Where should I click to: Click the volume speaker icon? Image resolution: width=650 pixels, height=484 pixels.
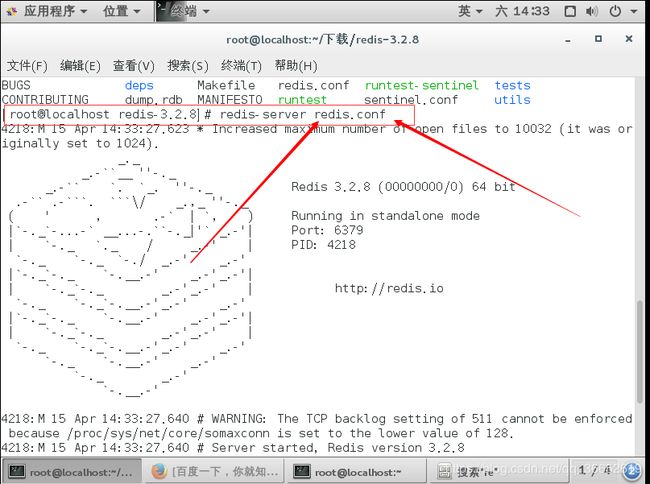tap(592, 11)
